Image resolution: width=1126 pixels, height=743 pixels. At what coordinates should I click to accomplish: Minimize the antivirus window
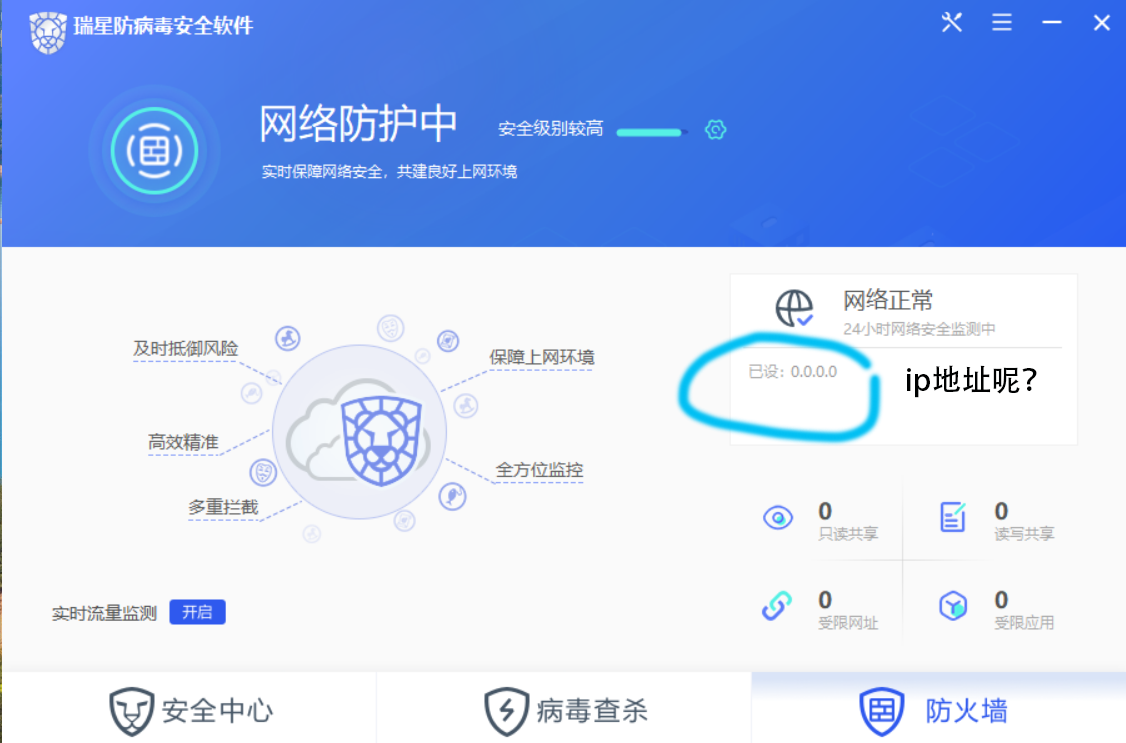click(x=1052, y=22)
